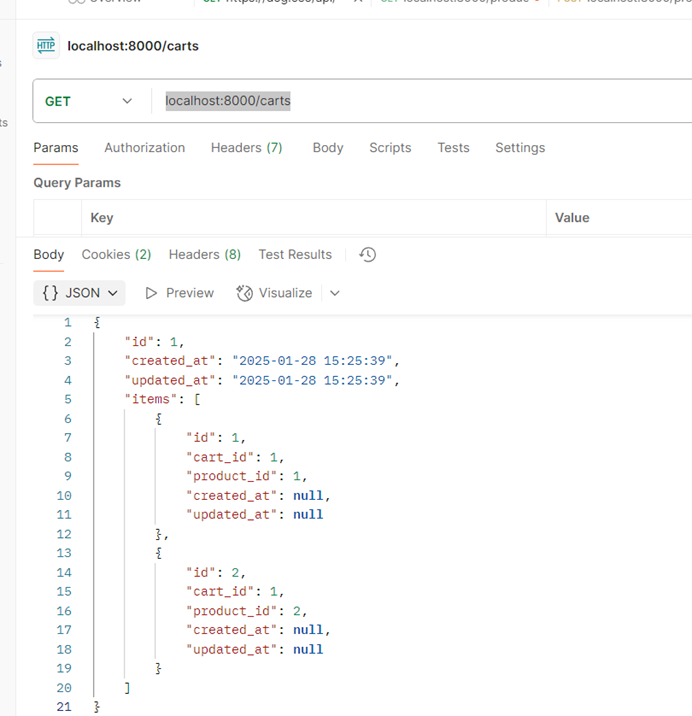Image resolution: width=692 pixels, height=716 pixels.
Task: Click the "updated_at" timestamp value on line 4
Action: pyautogui.click(x=312, y=380)
